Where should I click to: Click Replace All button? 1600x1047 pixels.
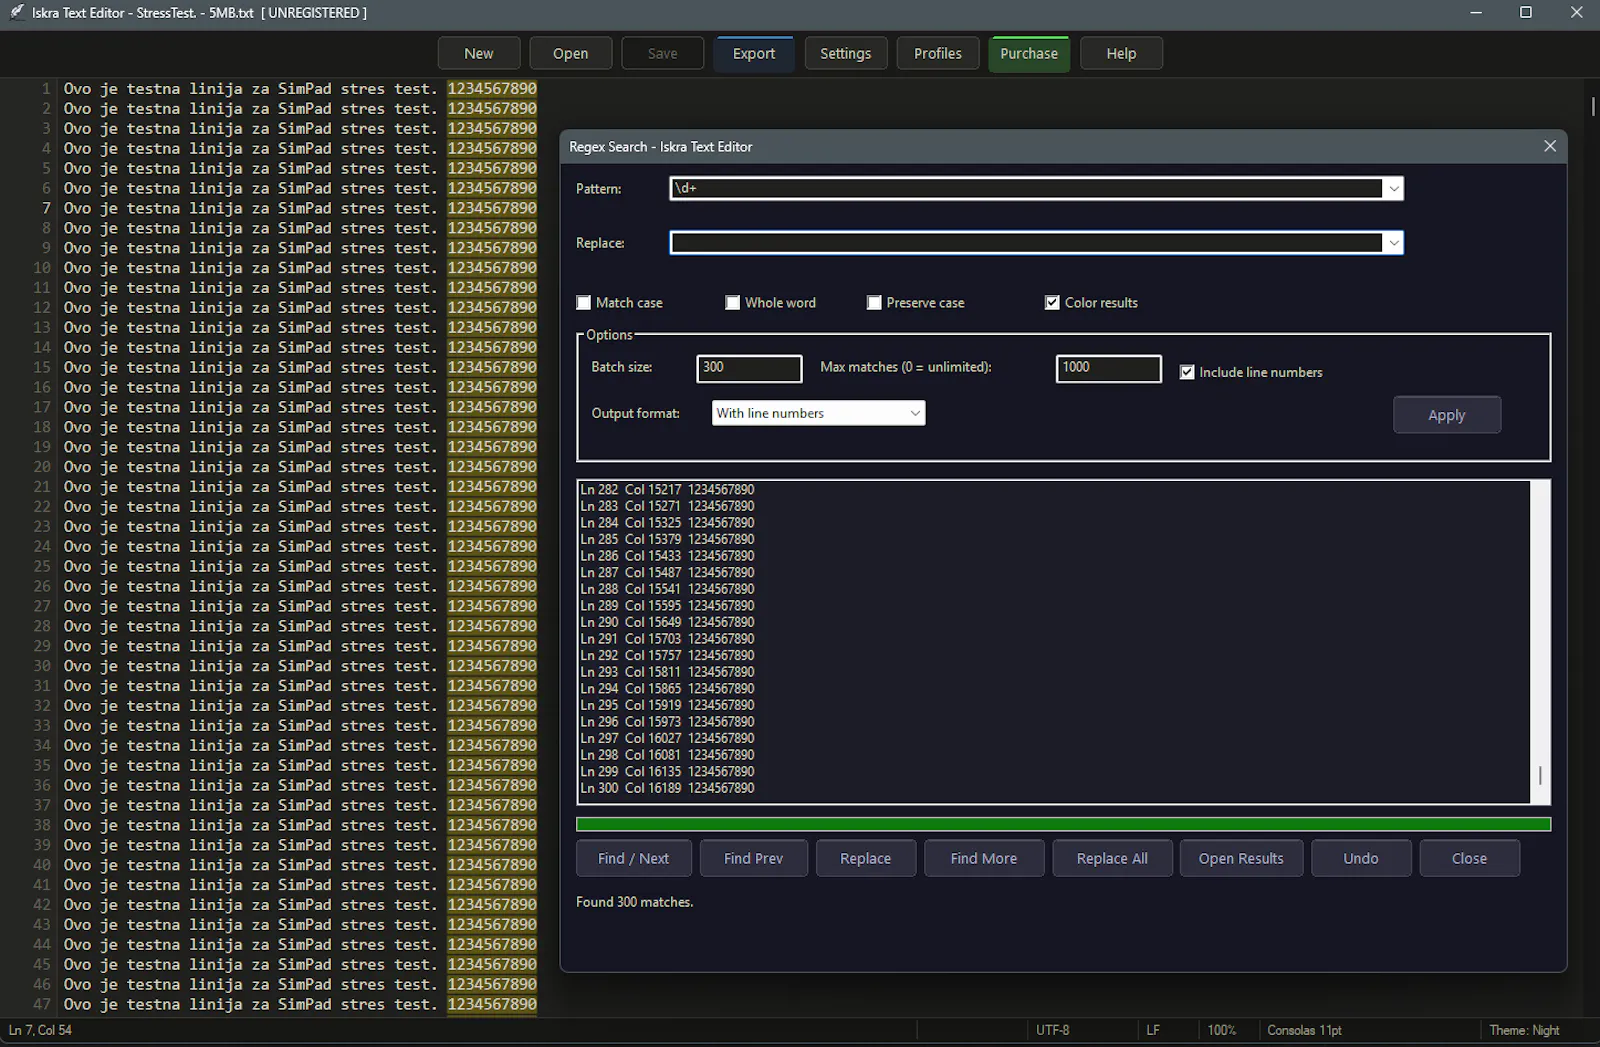[1112, 858]
